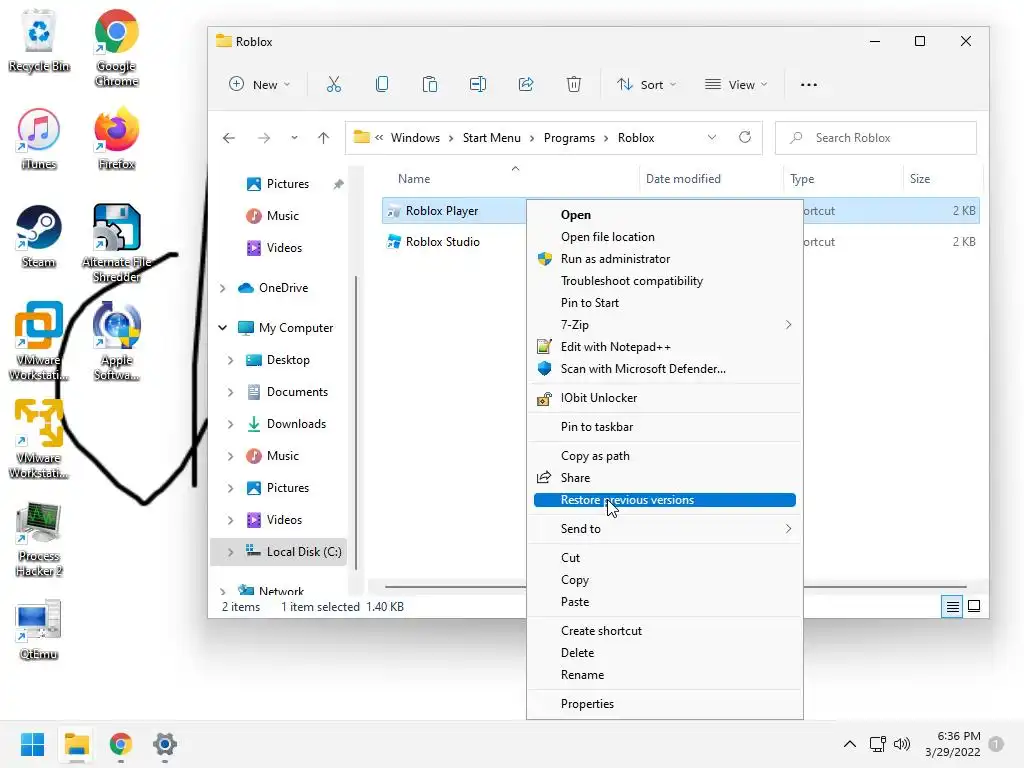Open Apple Software Update shortcut
Screen dimensions: 1024x768
(116, 341)
